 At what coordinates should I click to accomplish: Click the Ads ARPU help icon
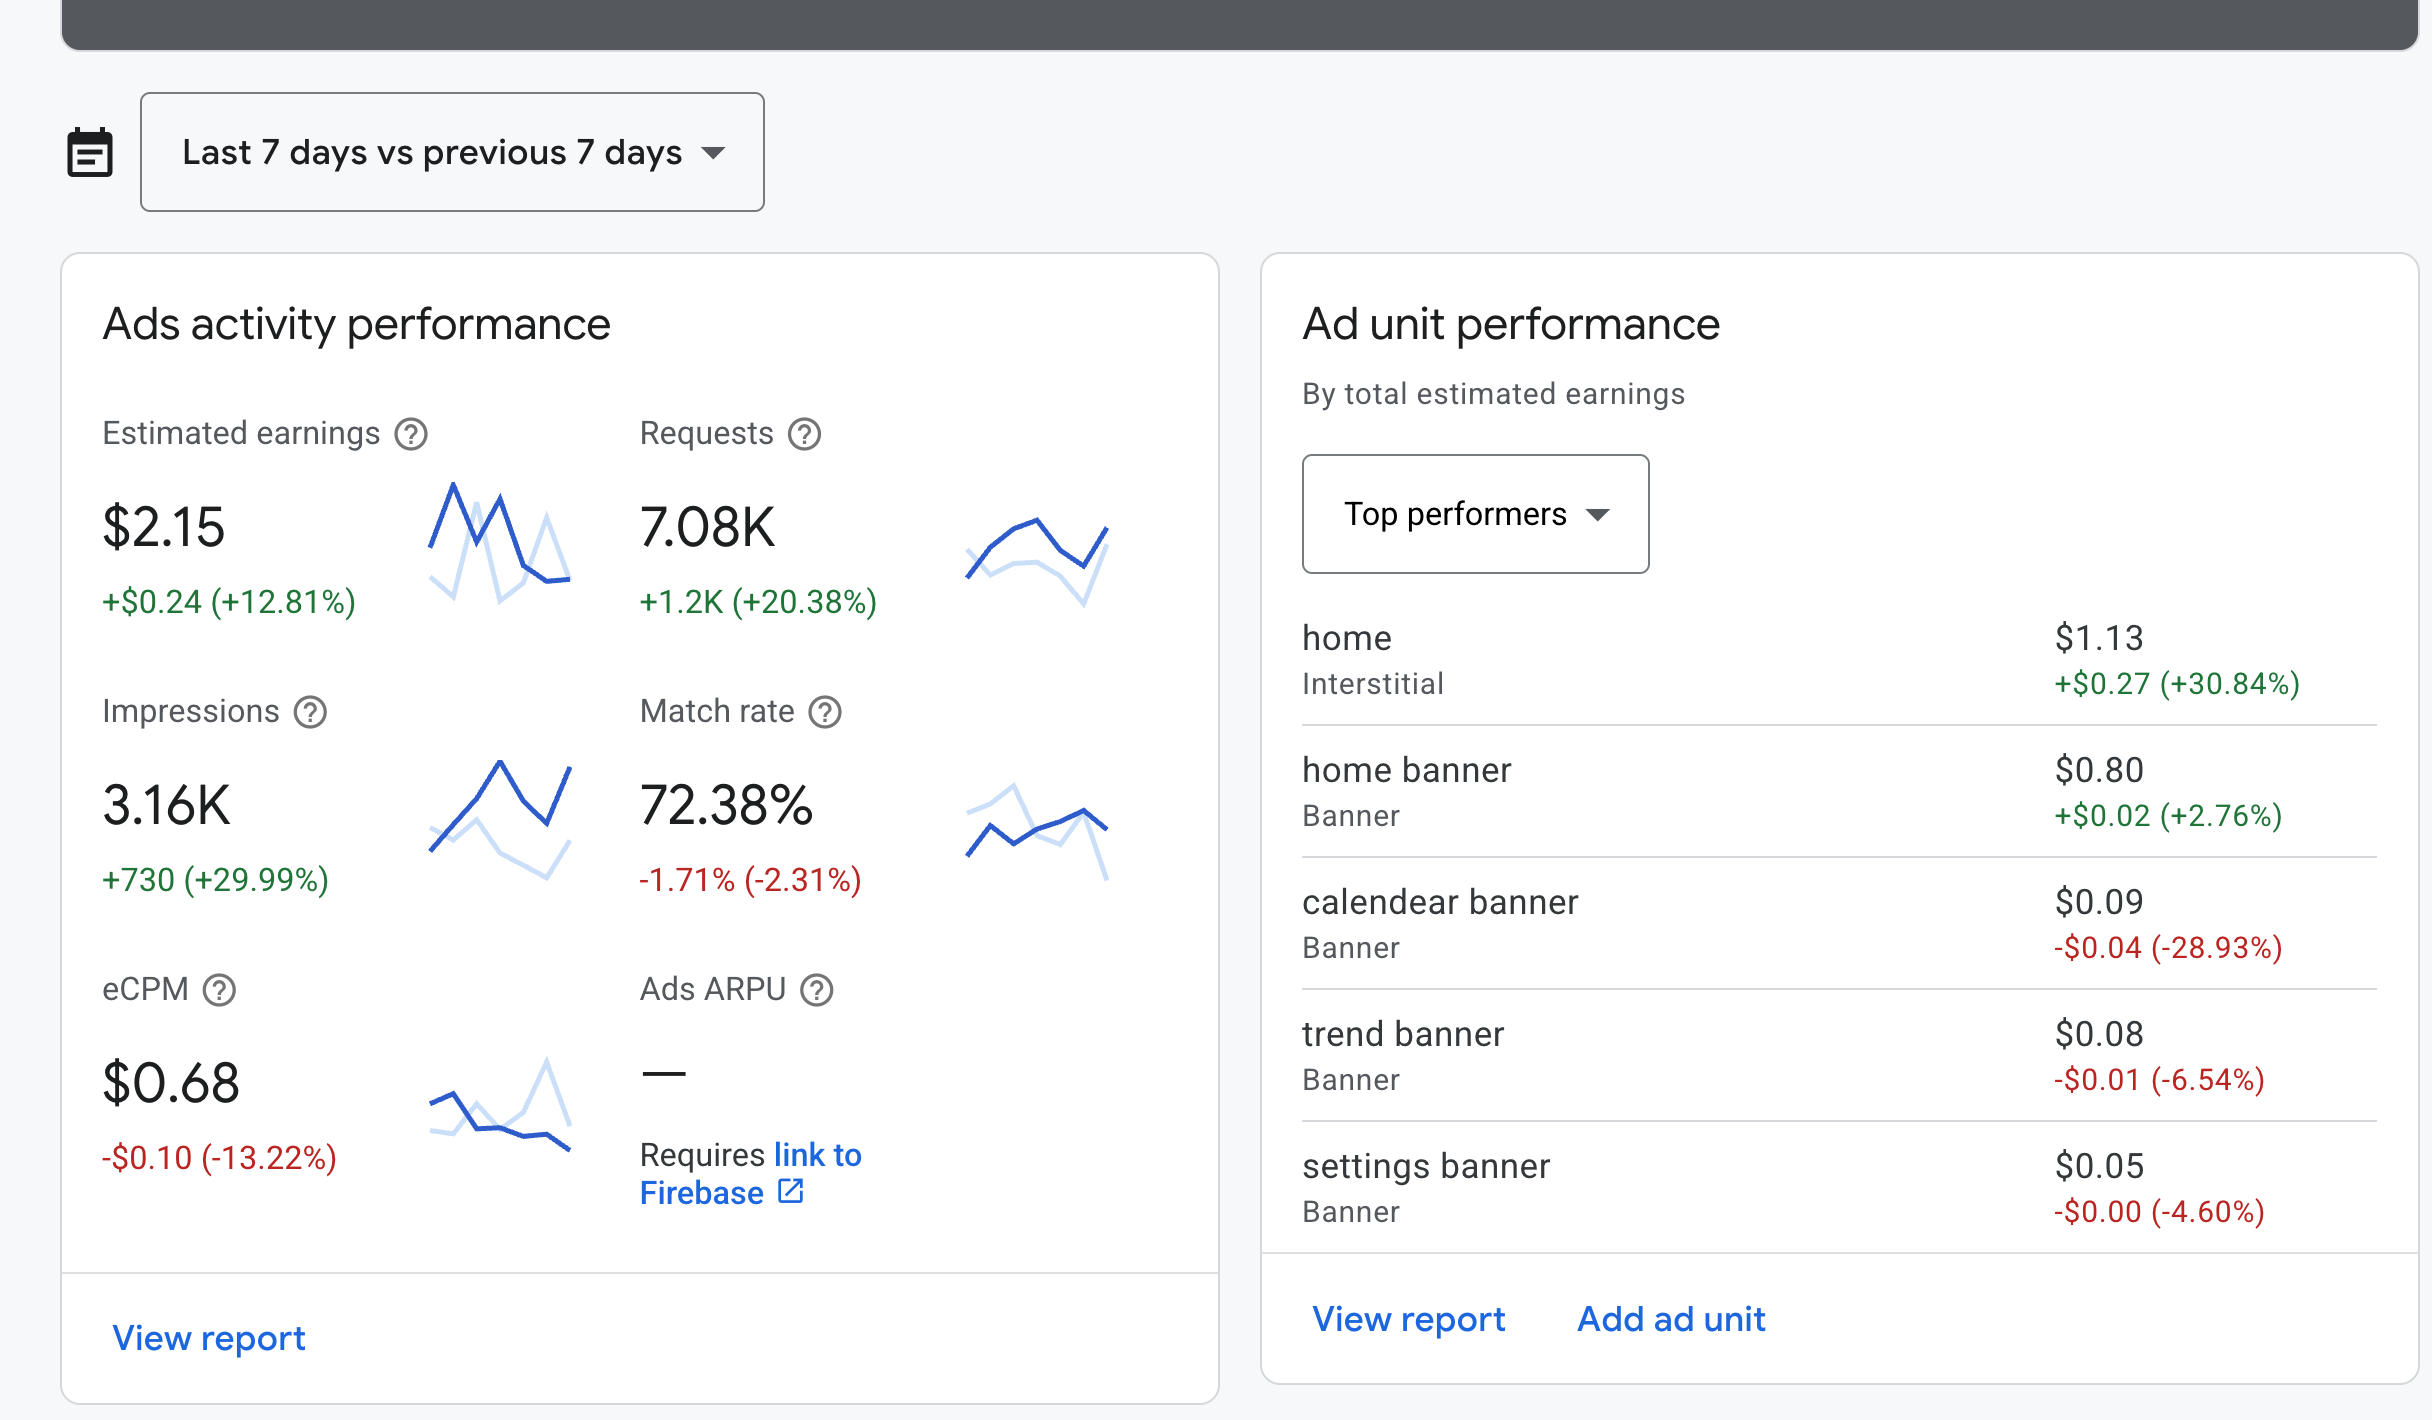tap(817, 990)
